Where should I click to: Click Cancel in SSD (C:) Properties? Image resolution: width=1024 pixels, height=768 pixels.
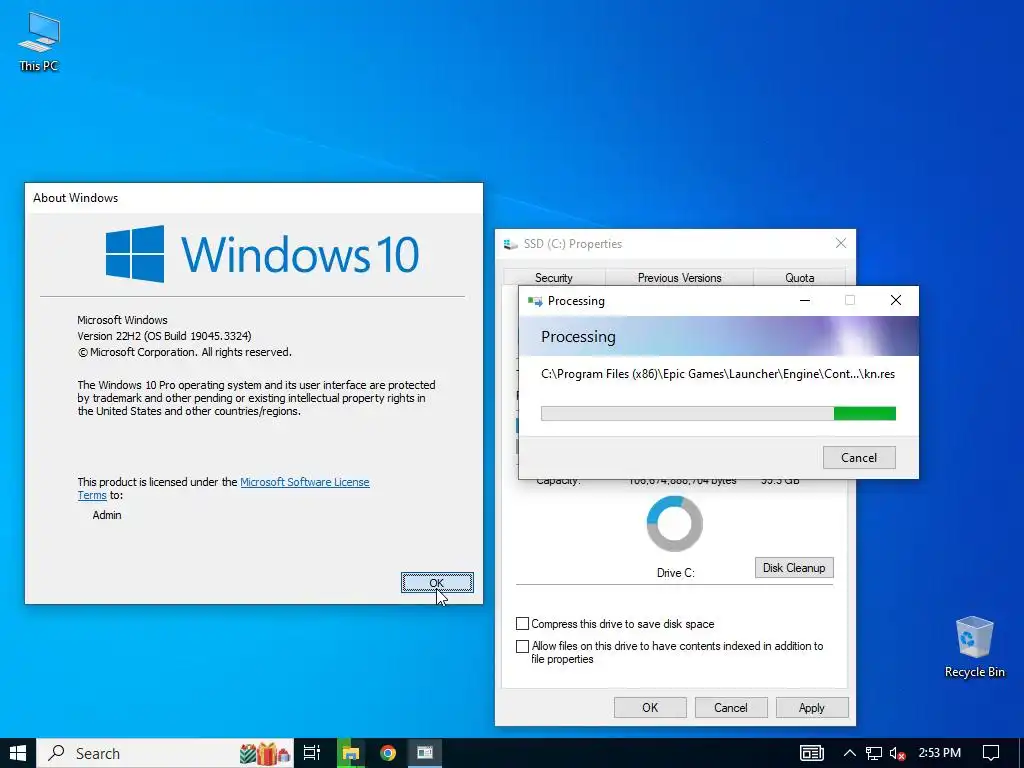tap(731, 707)
